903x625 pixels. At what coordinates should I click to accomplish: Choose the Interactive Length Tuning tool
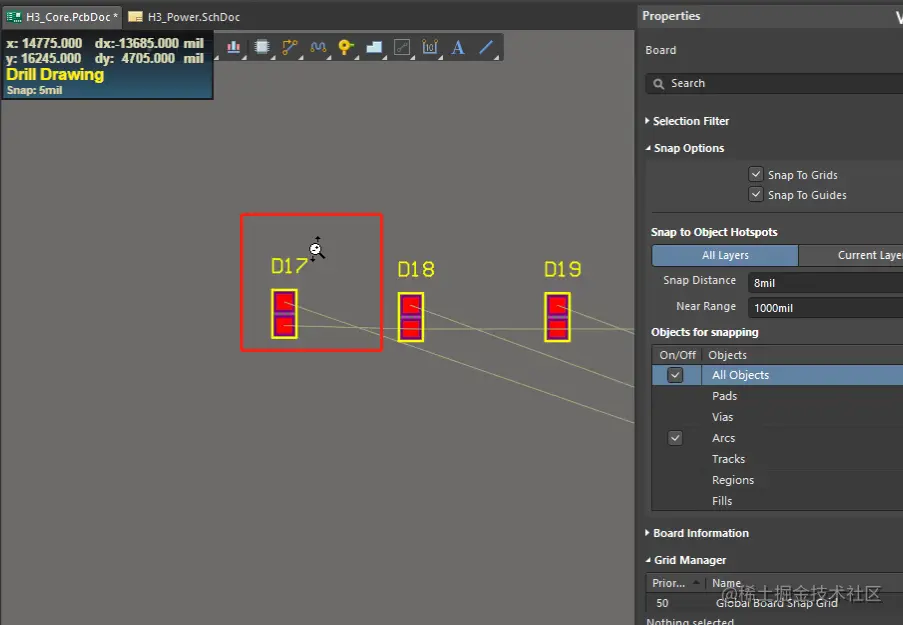pyautogui.click(x=318, y=47)
